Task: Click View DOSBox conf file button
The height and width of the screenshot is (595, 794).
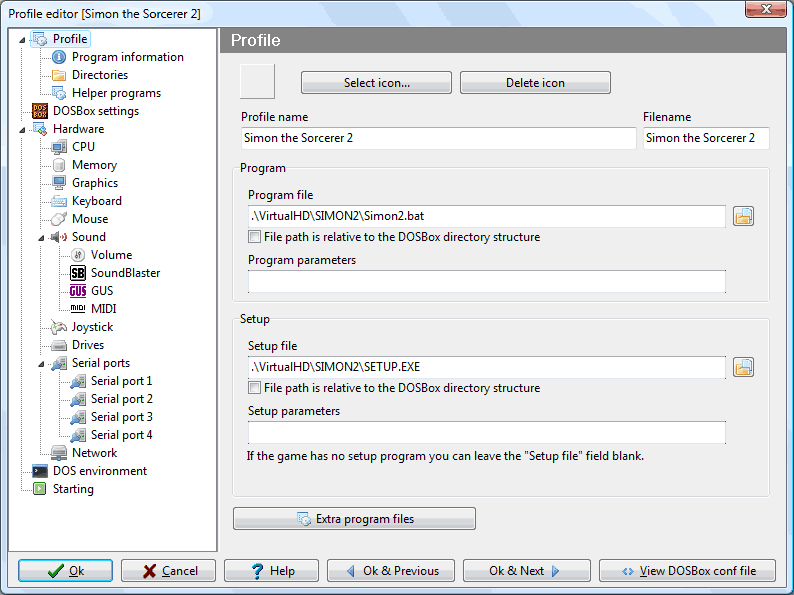Action: 688,571
